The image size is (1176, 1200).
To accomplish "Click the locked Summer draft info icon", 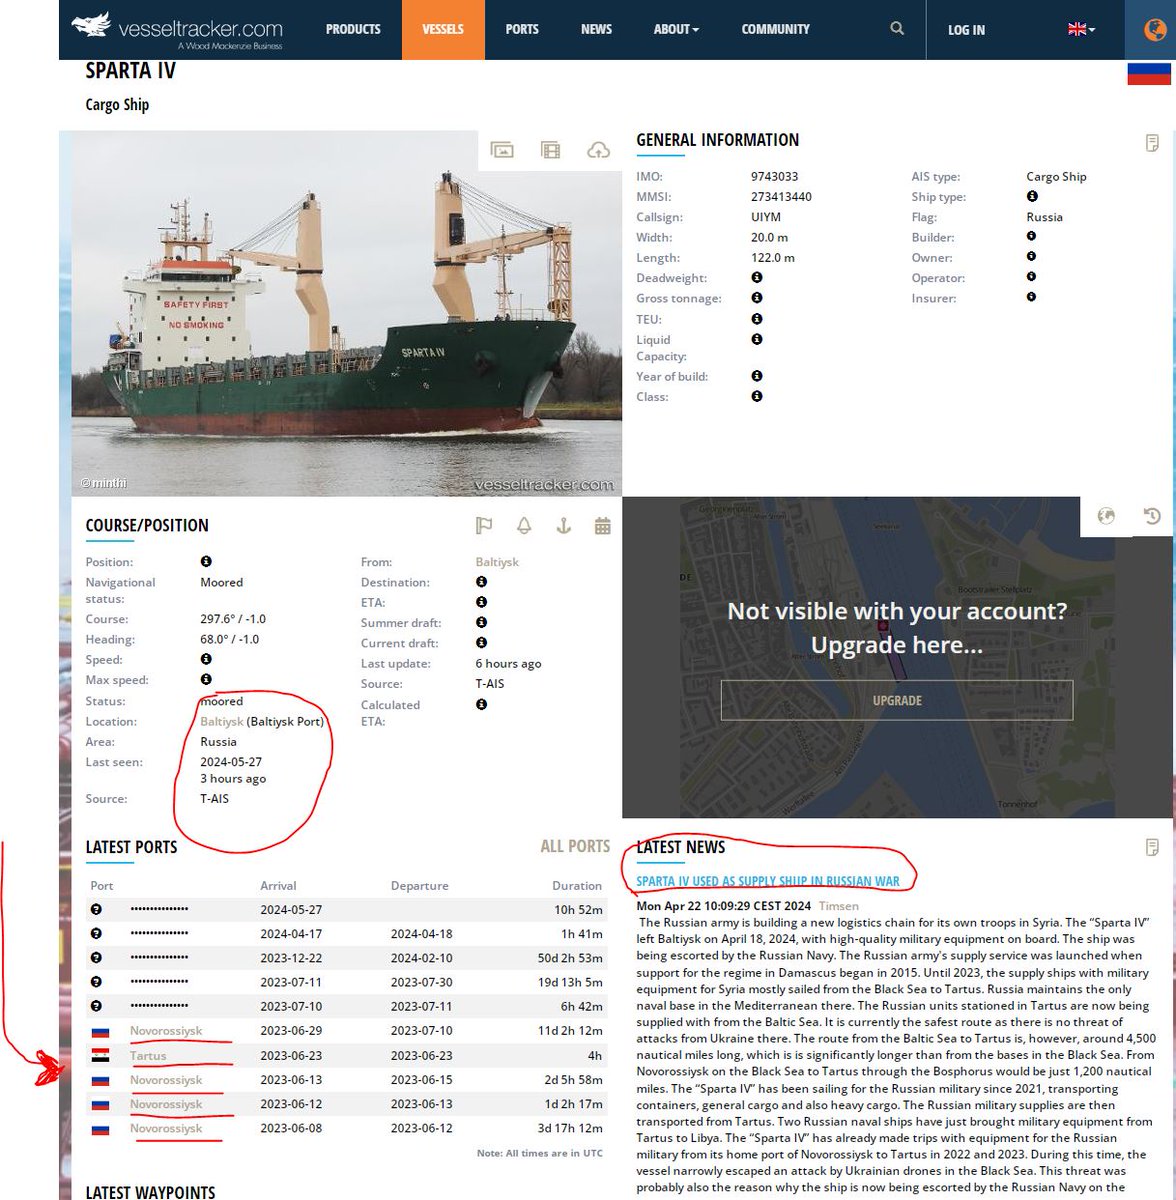I will (x=481, y=622).
